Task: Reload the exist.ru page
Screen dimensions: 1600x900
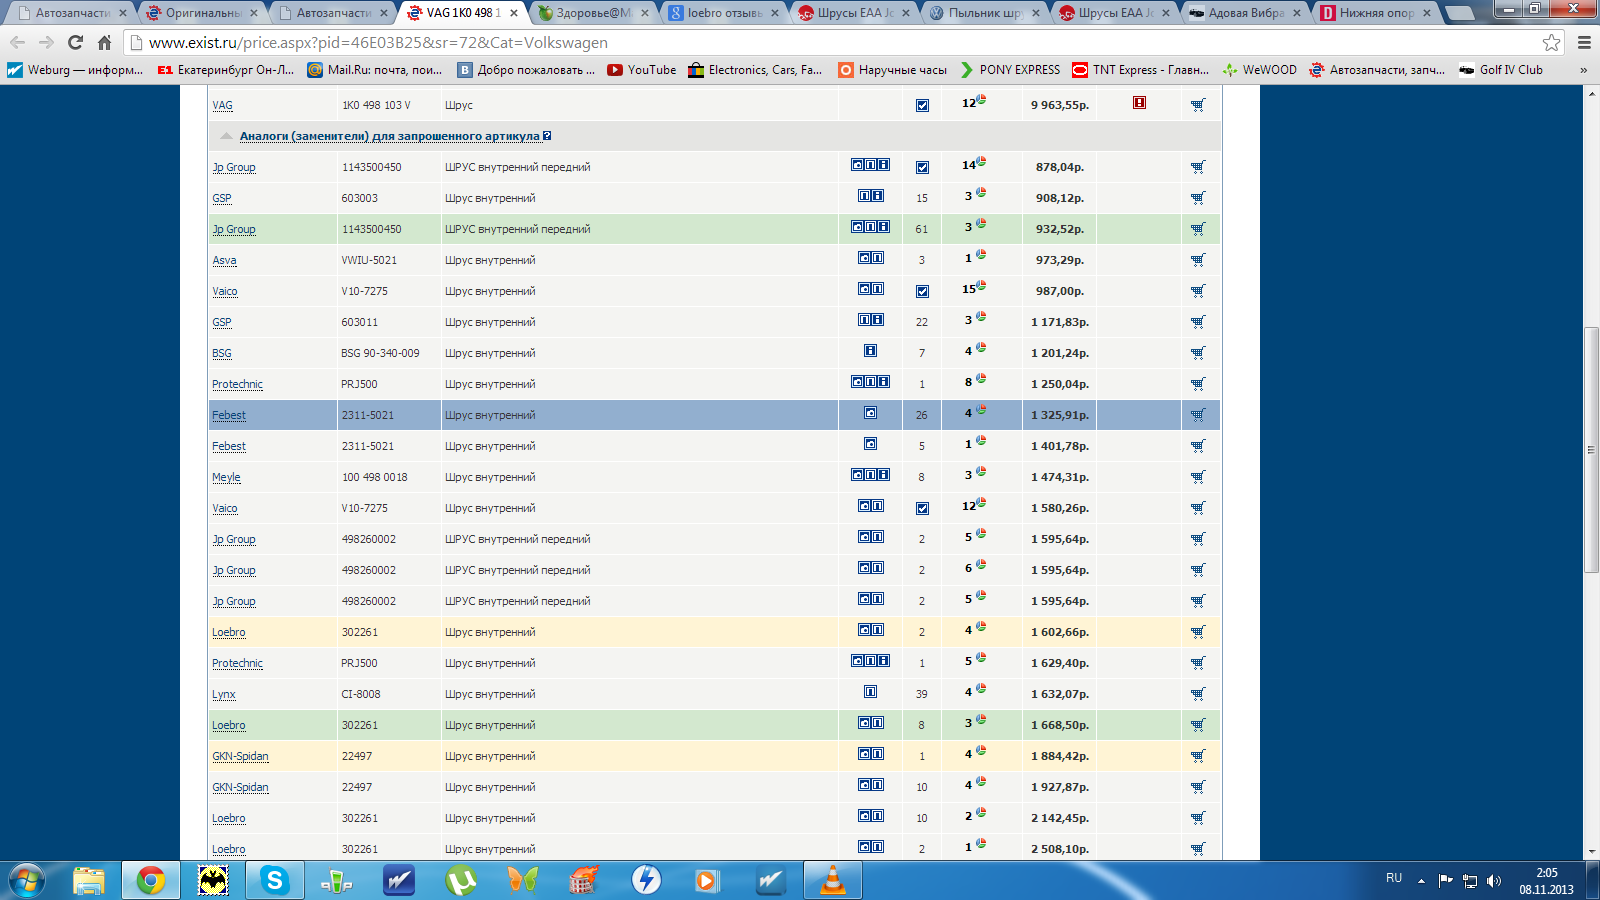Action: (75, 42)
